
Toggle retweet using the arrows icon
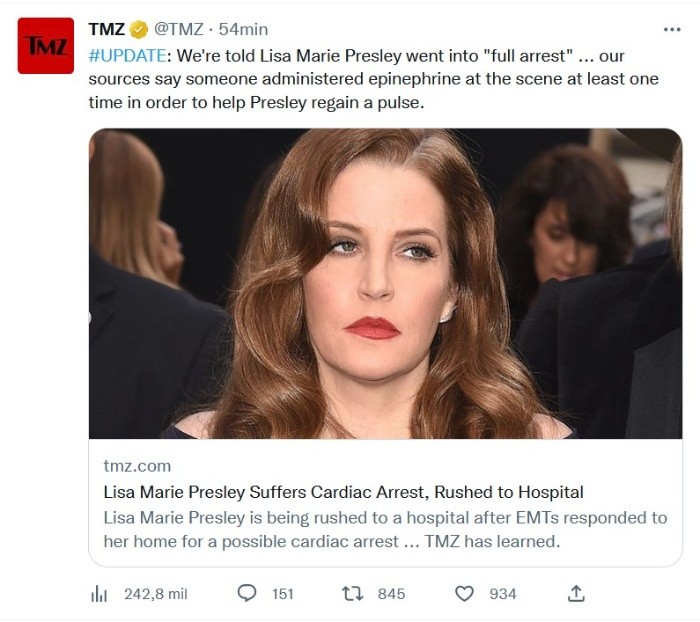click(x=353, y=594)
